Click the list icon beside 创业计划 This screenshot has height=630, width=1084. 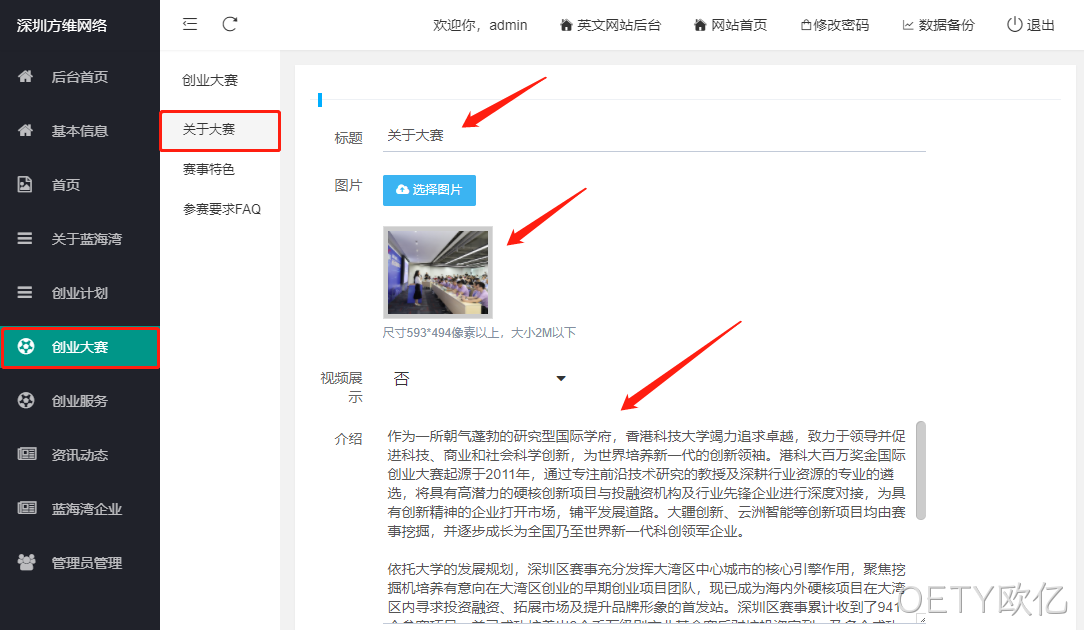[x=25, y=293]
